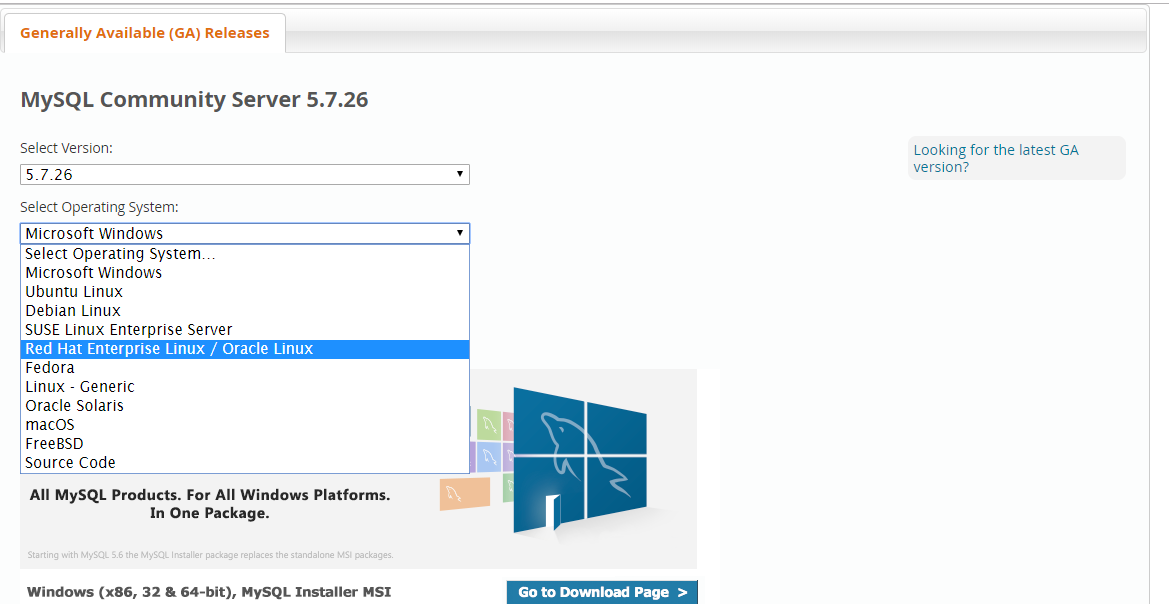Click the Windows MySQL Installer MSI title text
Viewport: 1169px width, 604px height.
(x=209, y=593)
